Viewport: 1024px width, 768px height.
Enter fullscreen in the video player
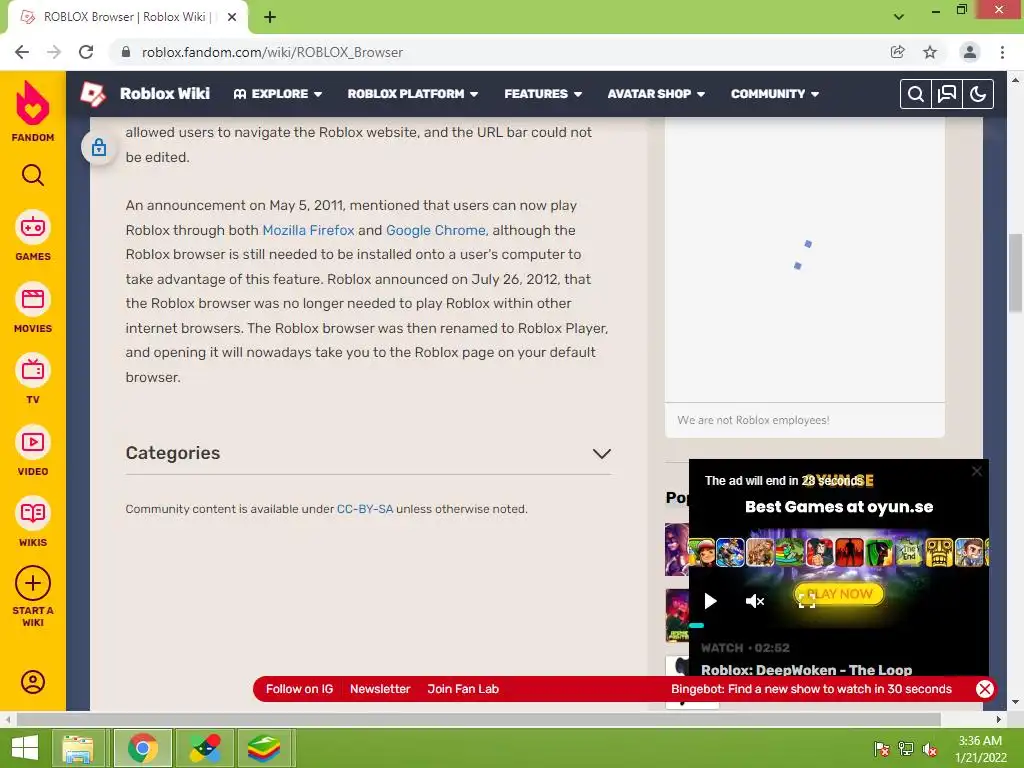click(807, 601)
